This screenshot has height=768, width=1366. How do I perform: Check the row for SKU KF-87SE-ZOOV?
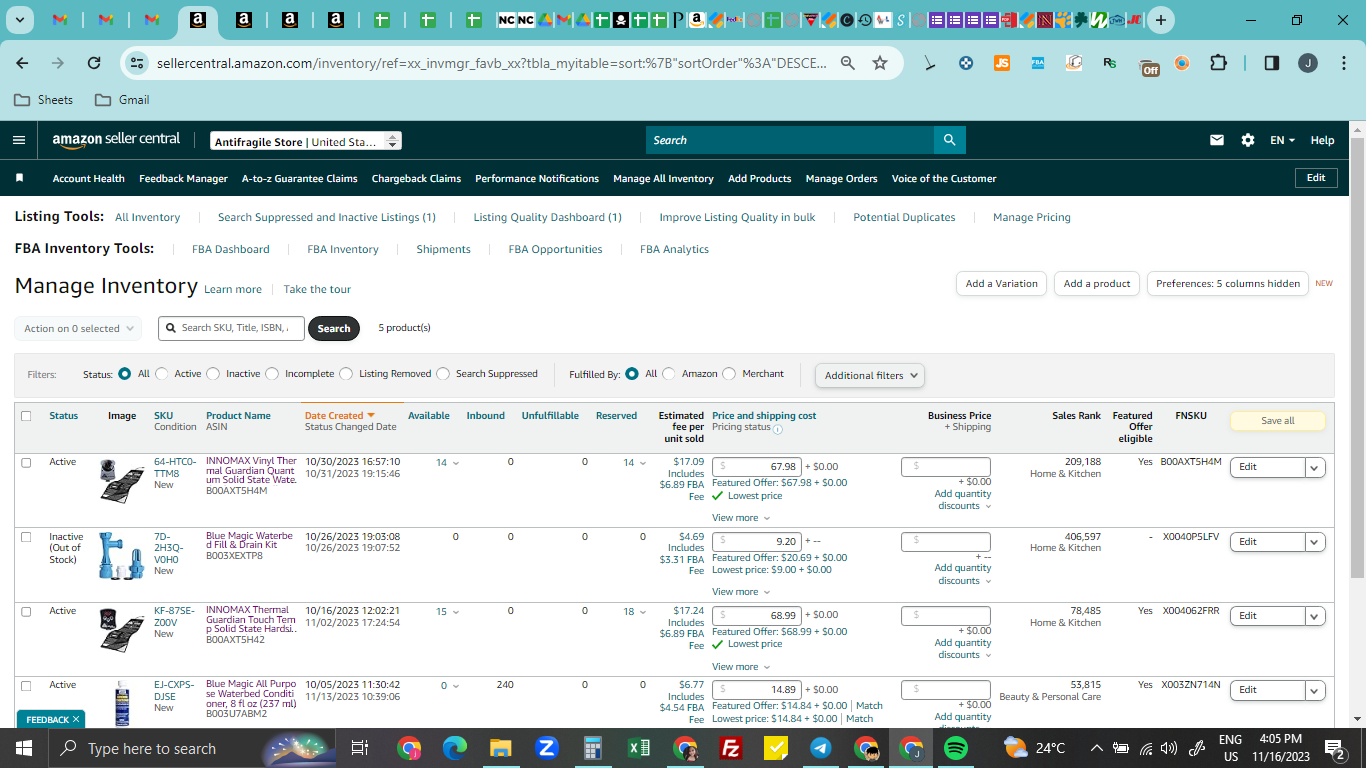coord(26,611)
